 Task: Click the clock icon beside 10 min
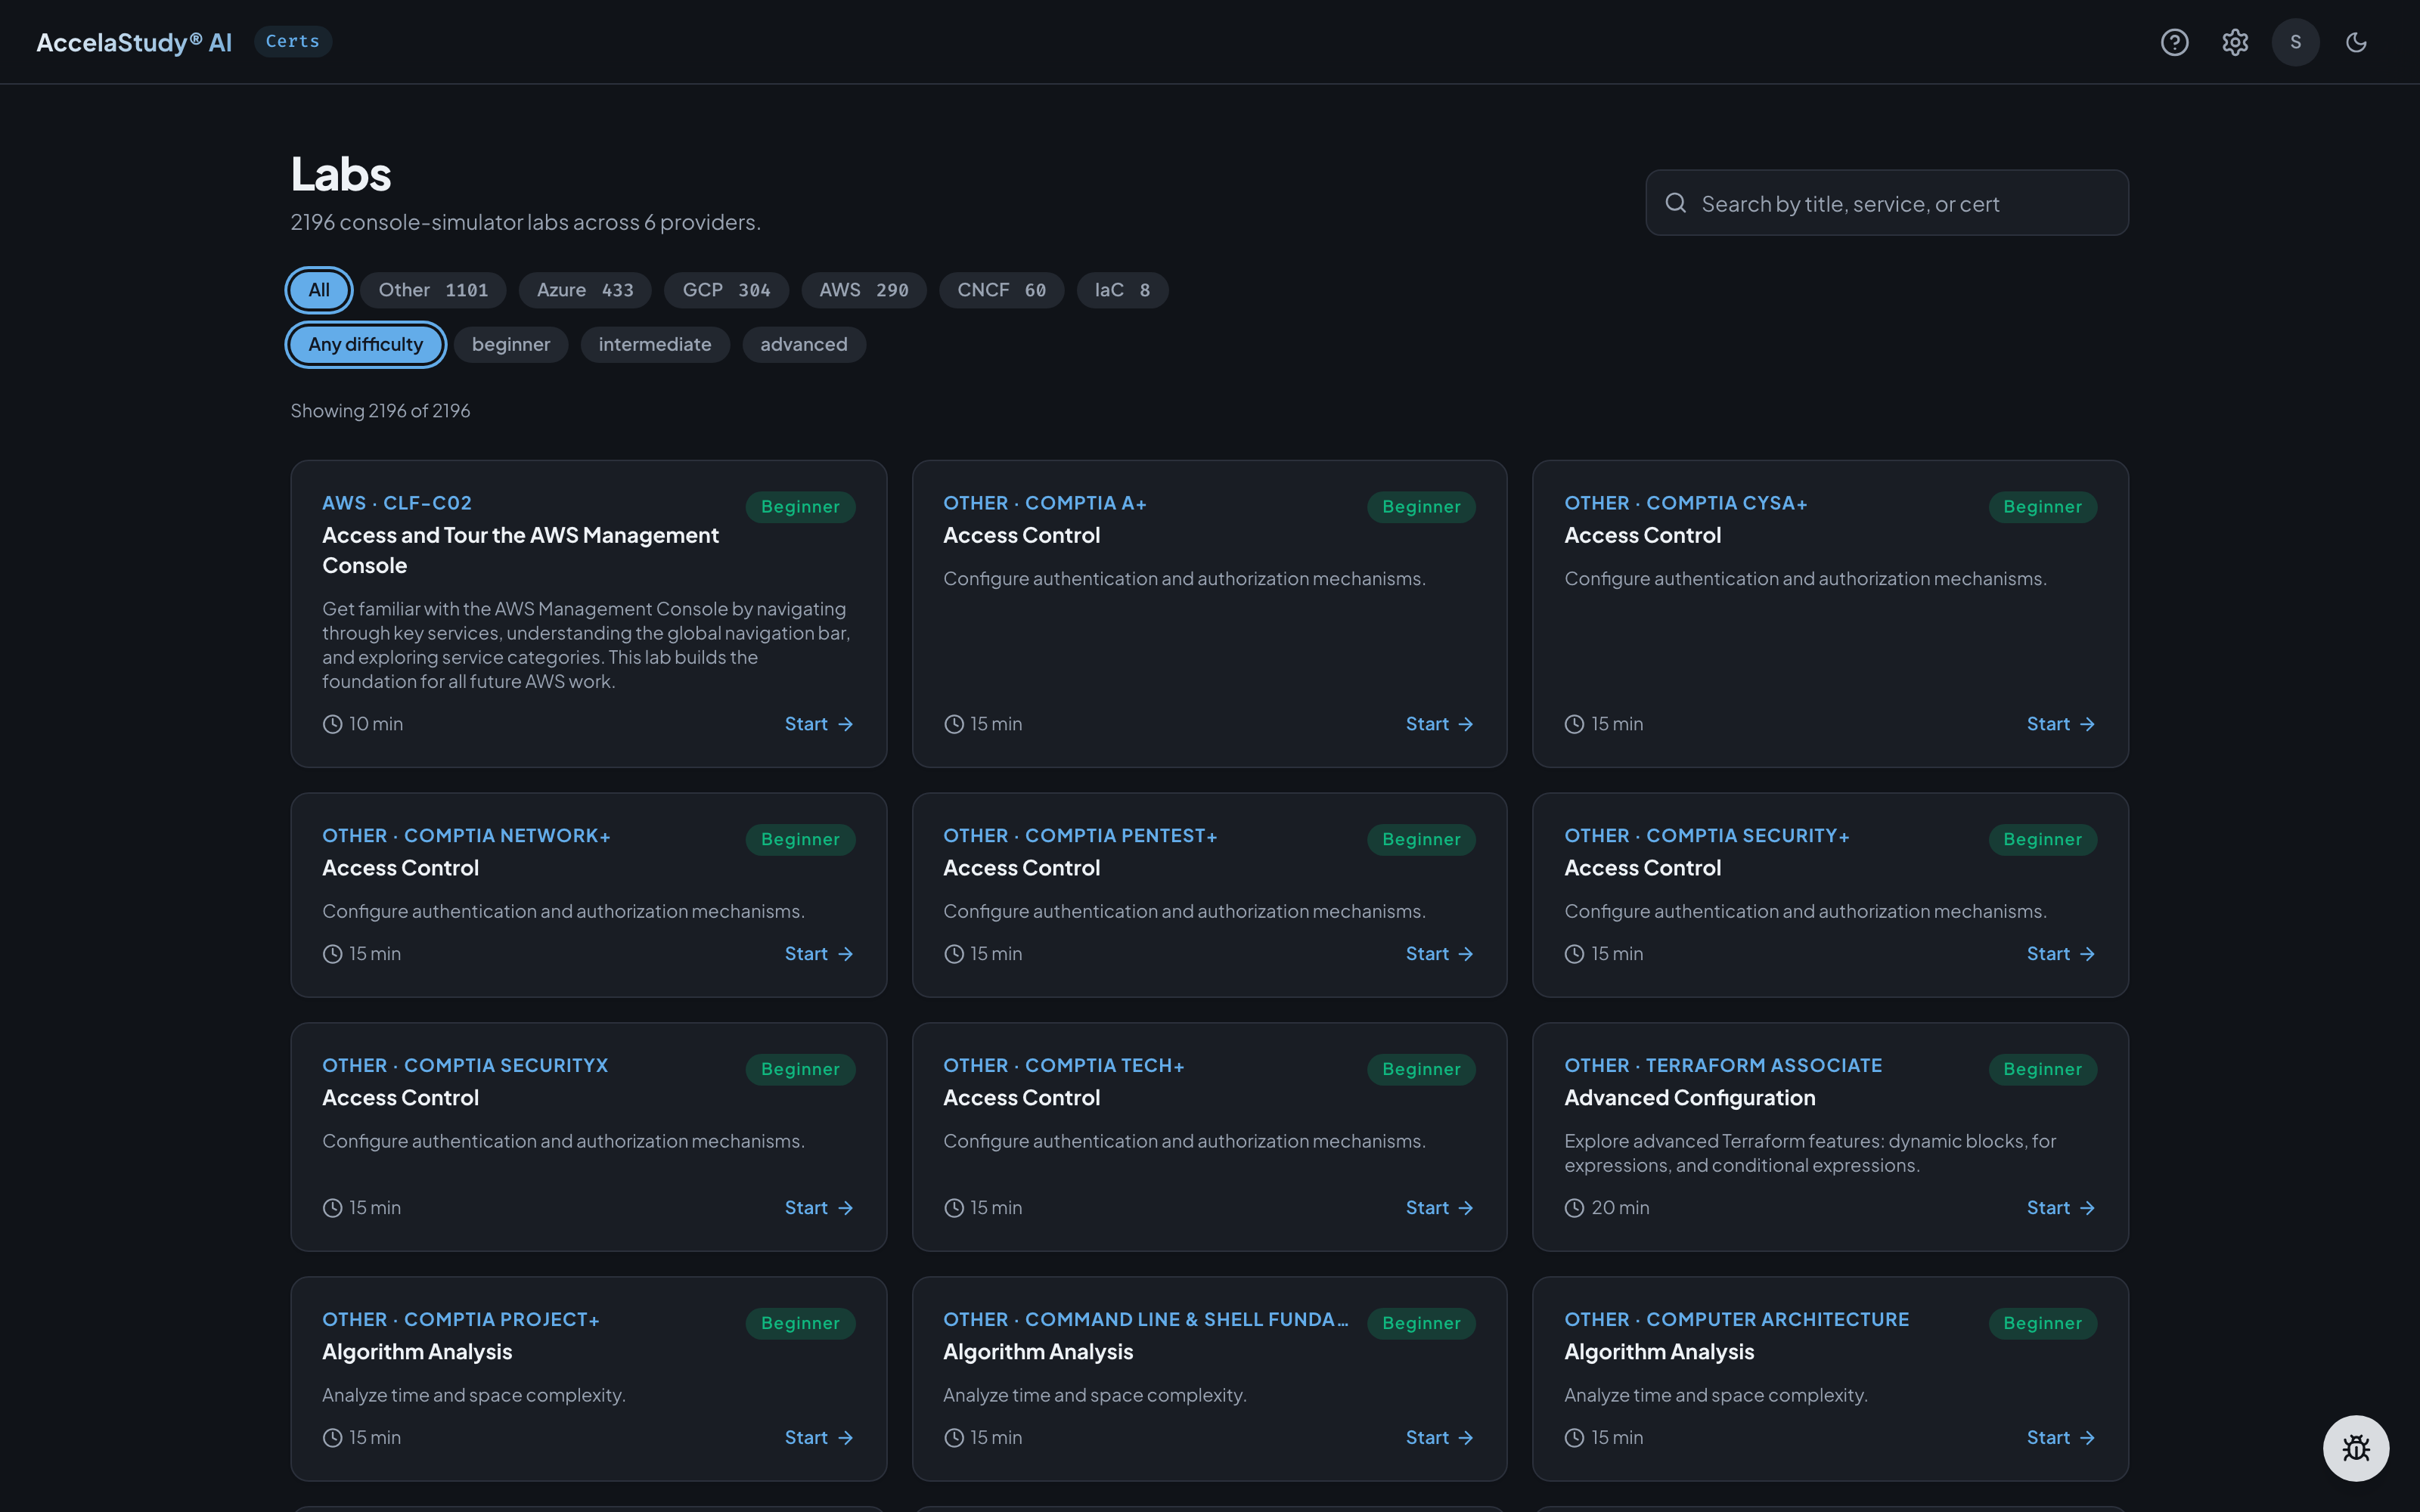[x=333, y=724]
